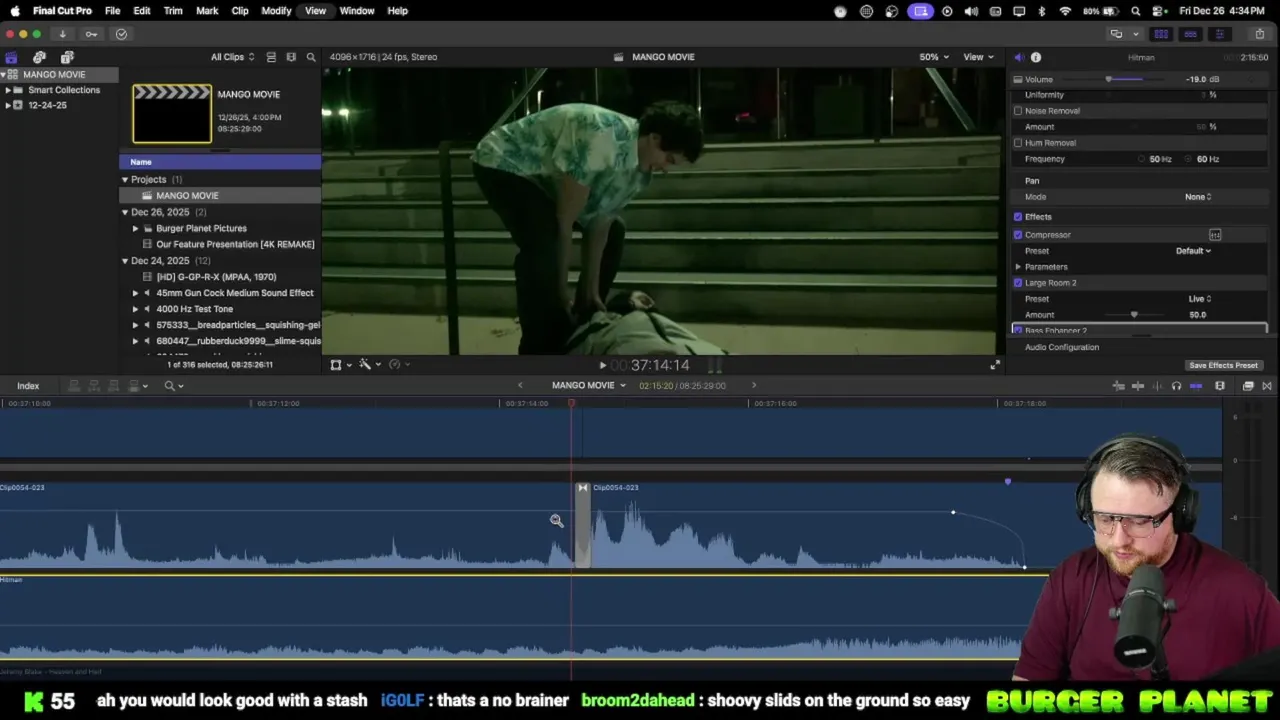This screenshot has width=1280, height=720.
Task: Select the MANGO MOVIE project thumbnail
Action: pyautogui.click(x=172, y=114)
